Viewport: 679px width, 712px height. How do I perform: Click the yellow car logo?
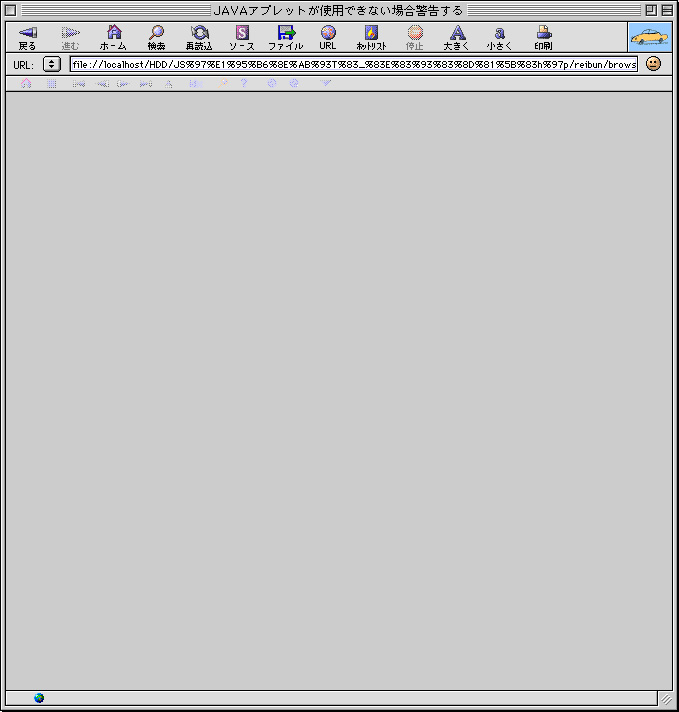click(x=650, y=37)
